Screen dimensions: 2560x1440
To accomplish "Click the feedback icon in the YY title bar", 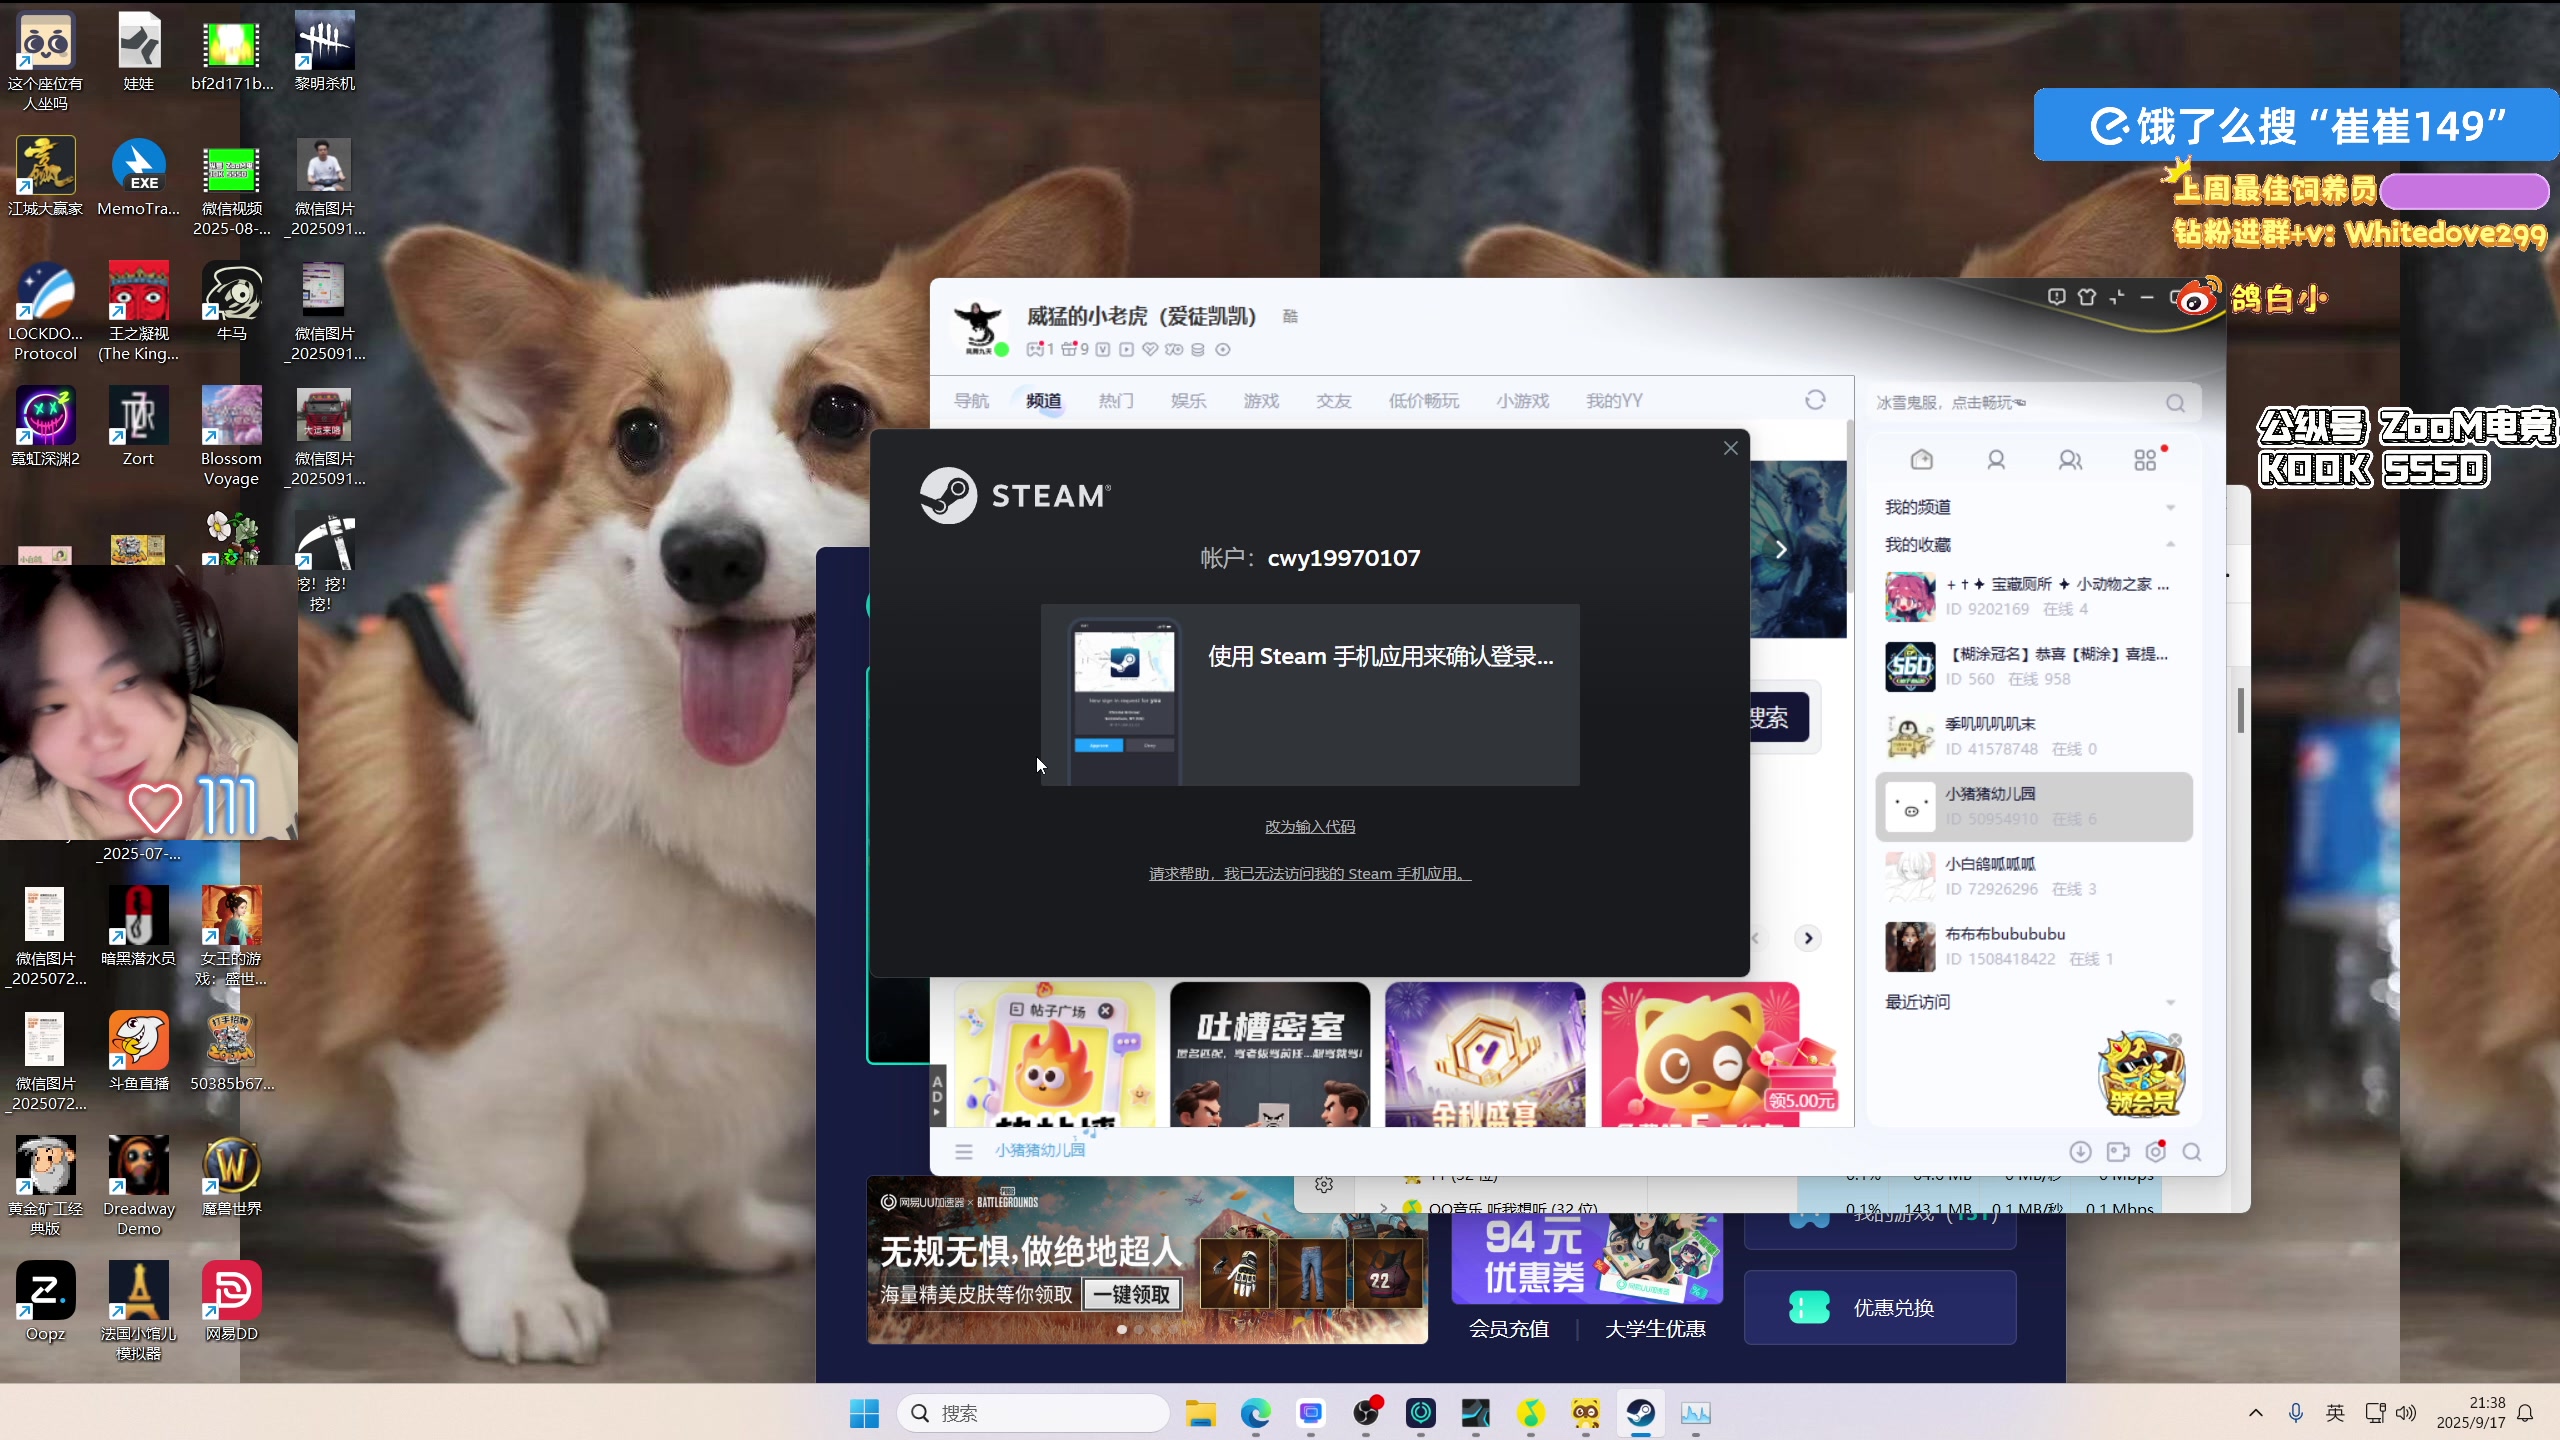I will click(2056, 297).
